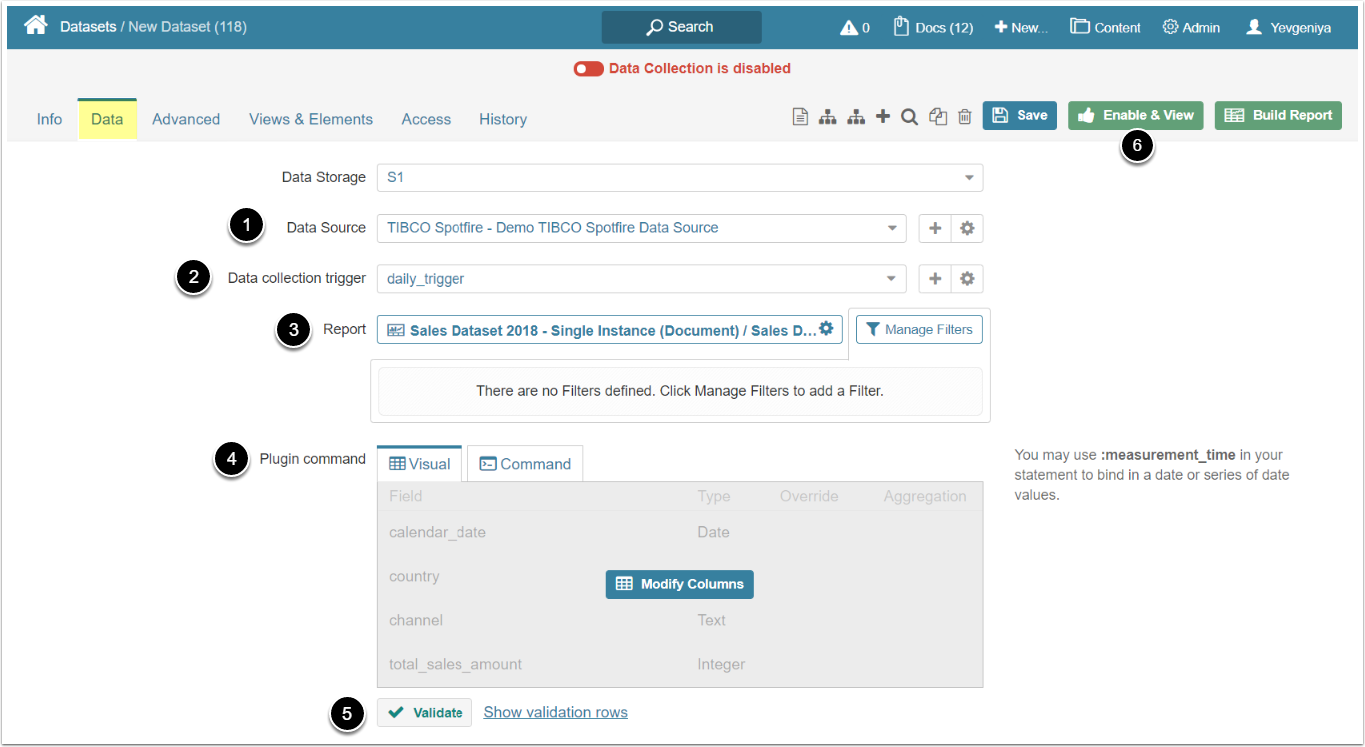Open the Admin menu
This screenshot has width=1365, height=747.
[x=1191, y=27]
